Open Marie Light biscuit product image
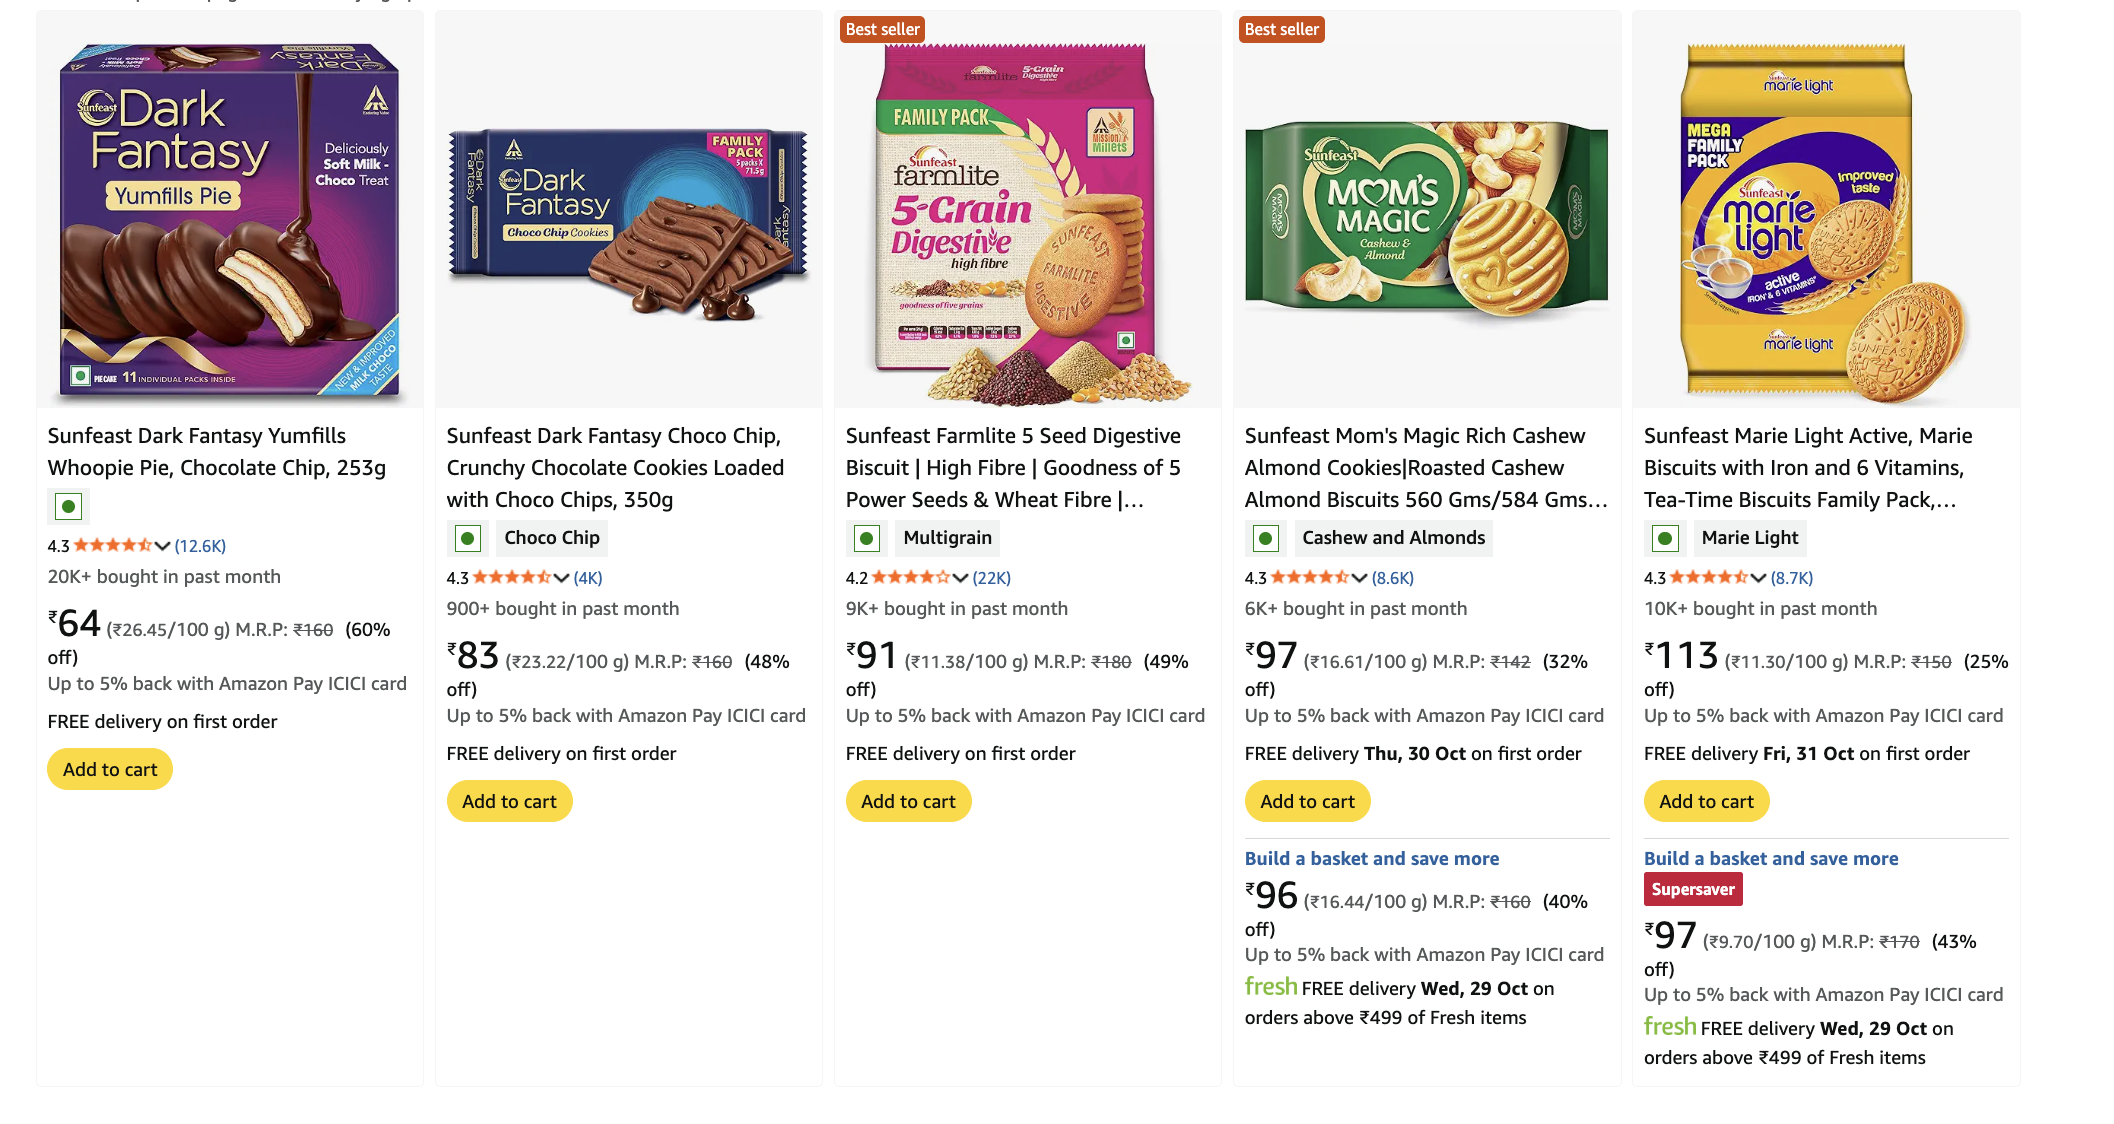This screenshot has width=2114, height=1124. pyautogui.click(x=1825, y=222)
